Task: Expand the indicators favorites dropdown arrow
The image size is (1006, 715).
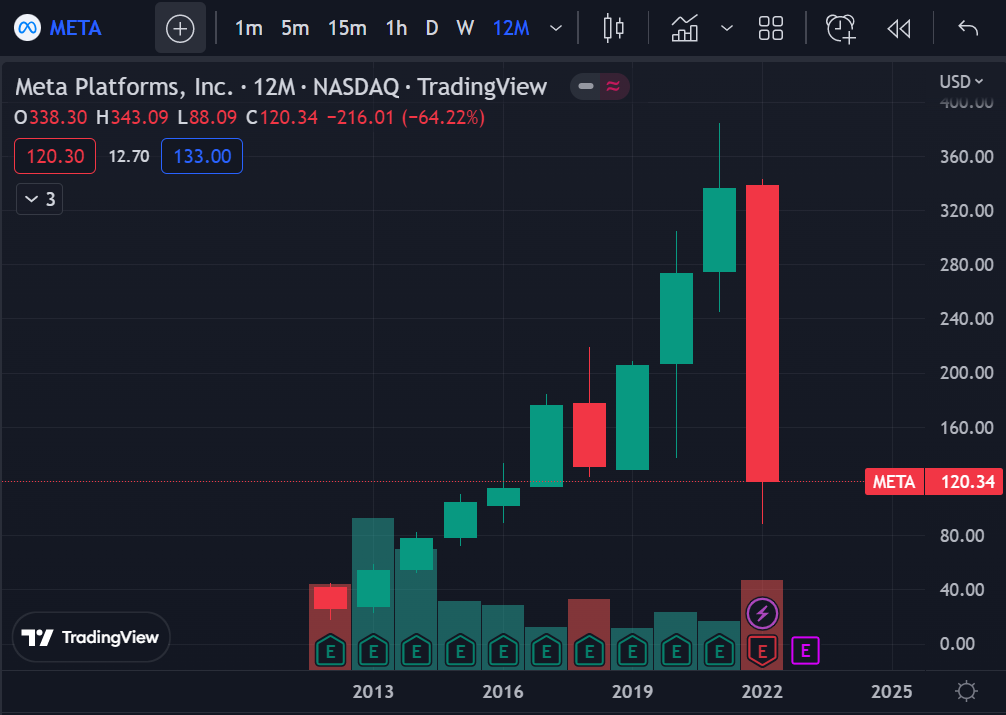Action: point(727,28)
